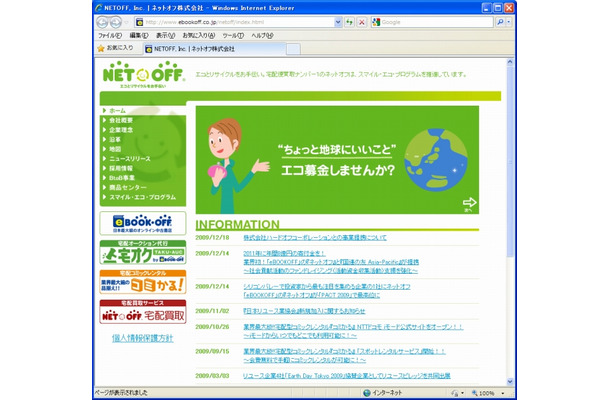Go forward with the browser Forward button
Screen dimensions: 610x400
[116, 22]
